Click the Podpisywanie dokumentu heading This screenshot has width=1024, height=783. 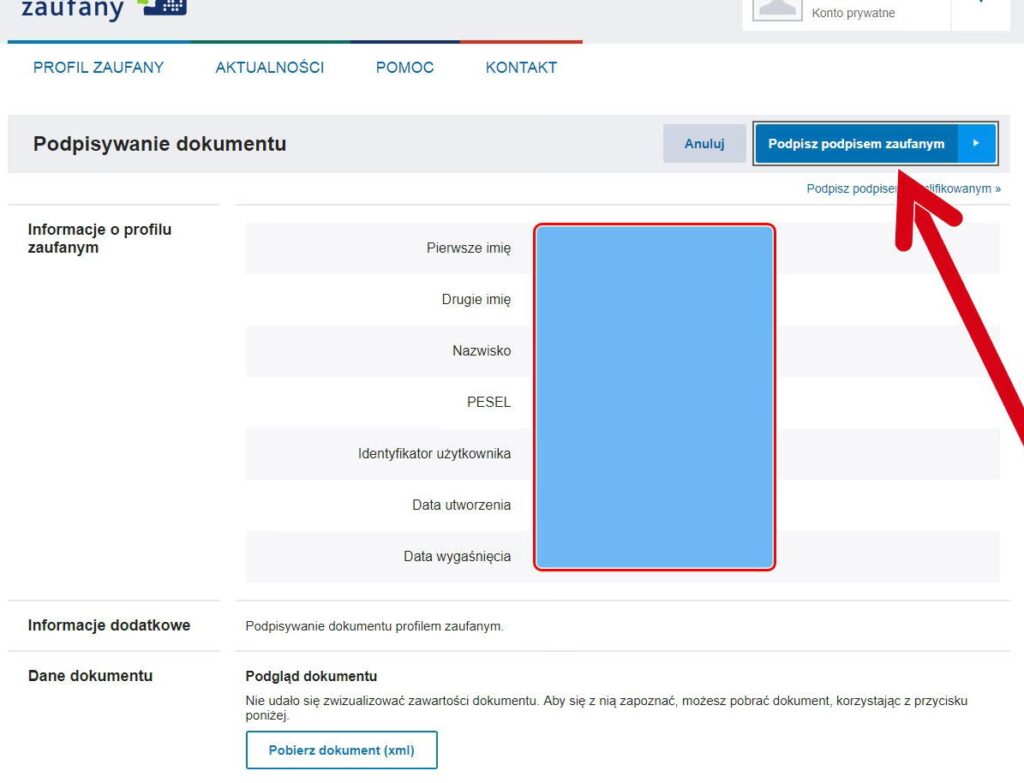159,144
